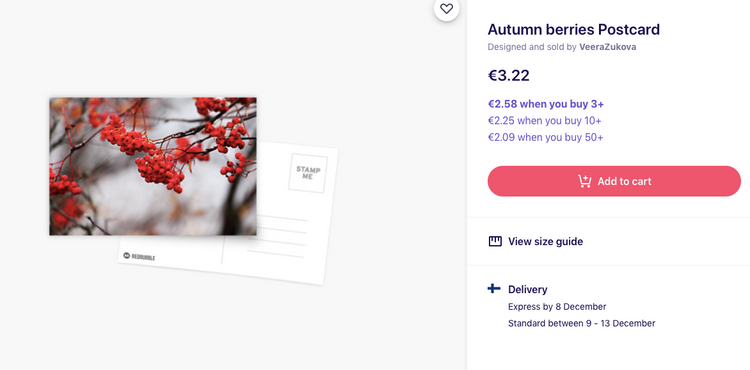Select the €2.58 when you buy 3+ offer

(546, 104)
